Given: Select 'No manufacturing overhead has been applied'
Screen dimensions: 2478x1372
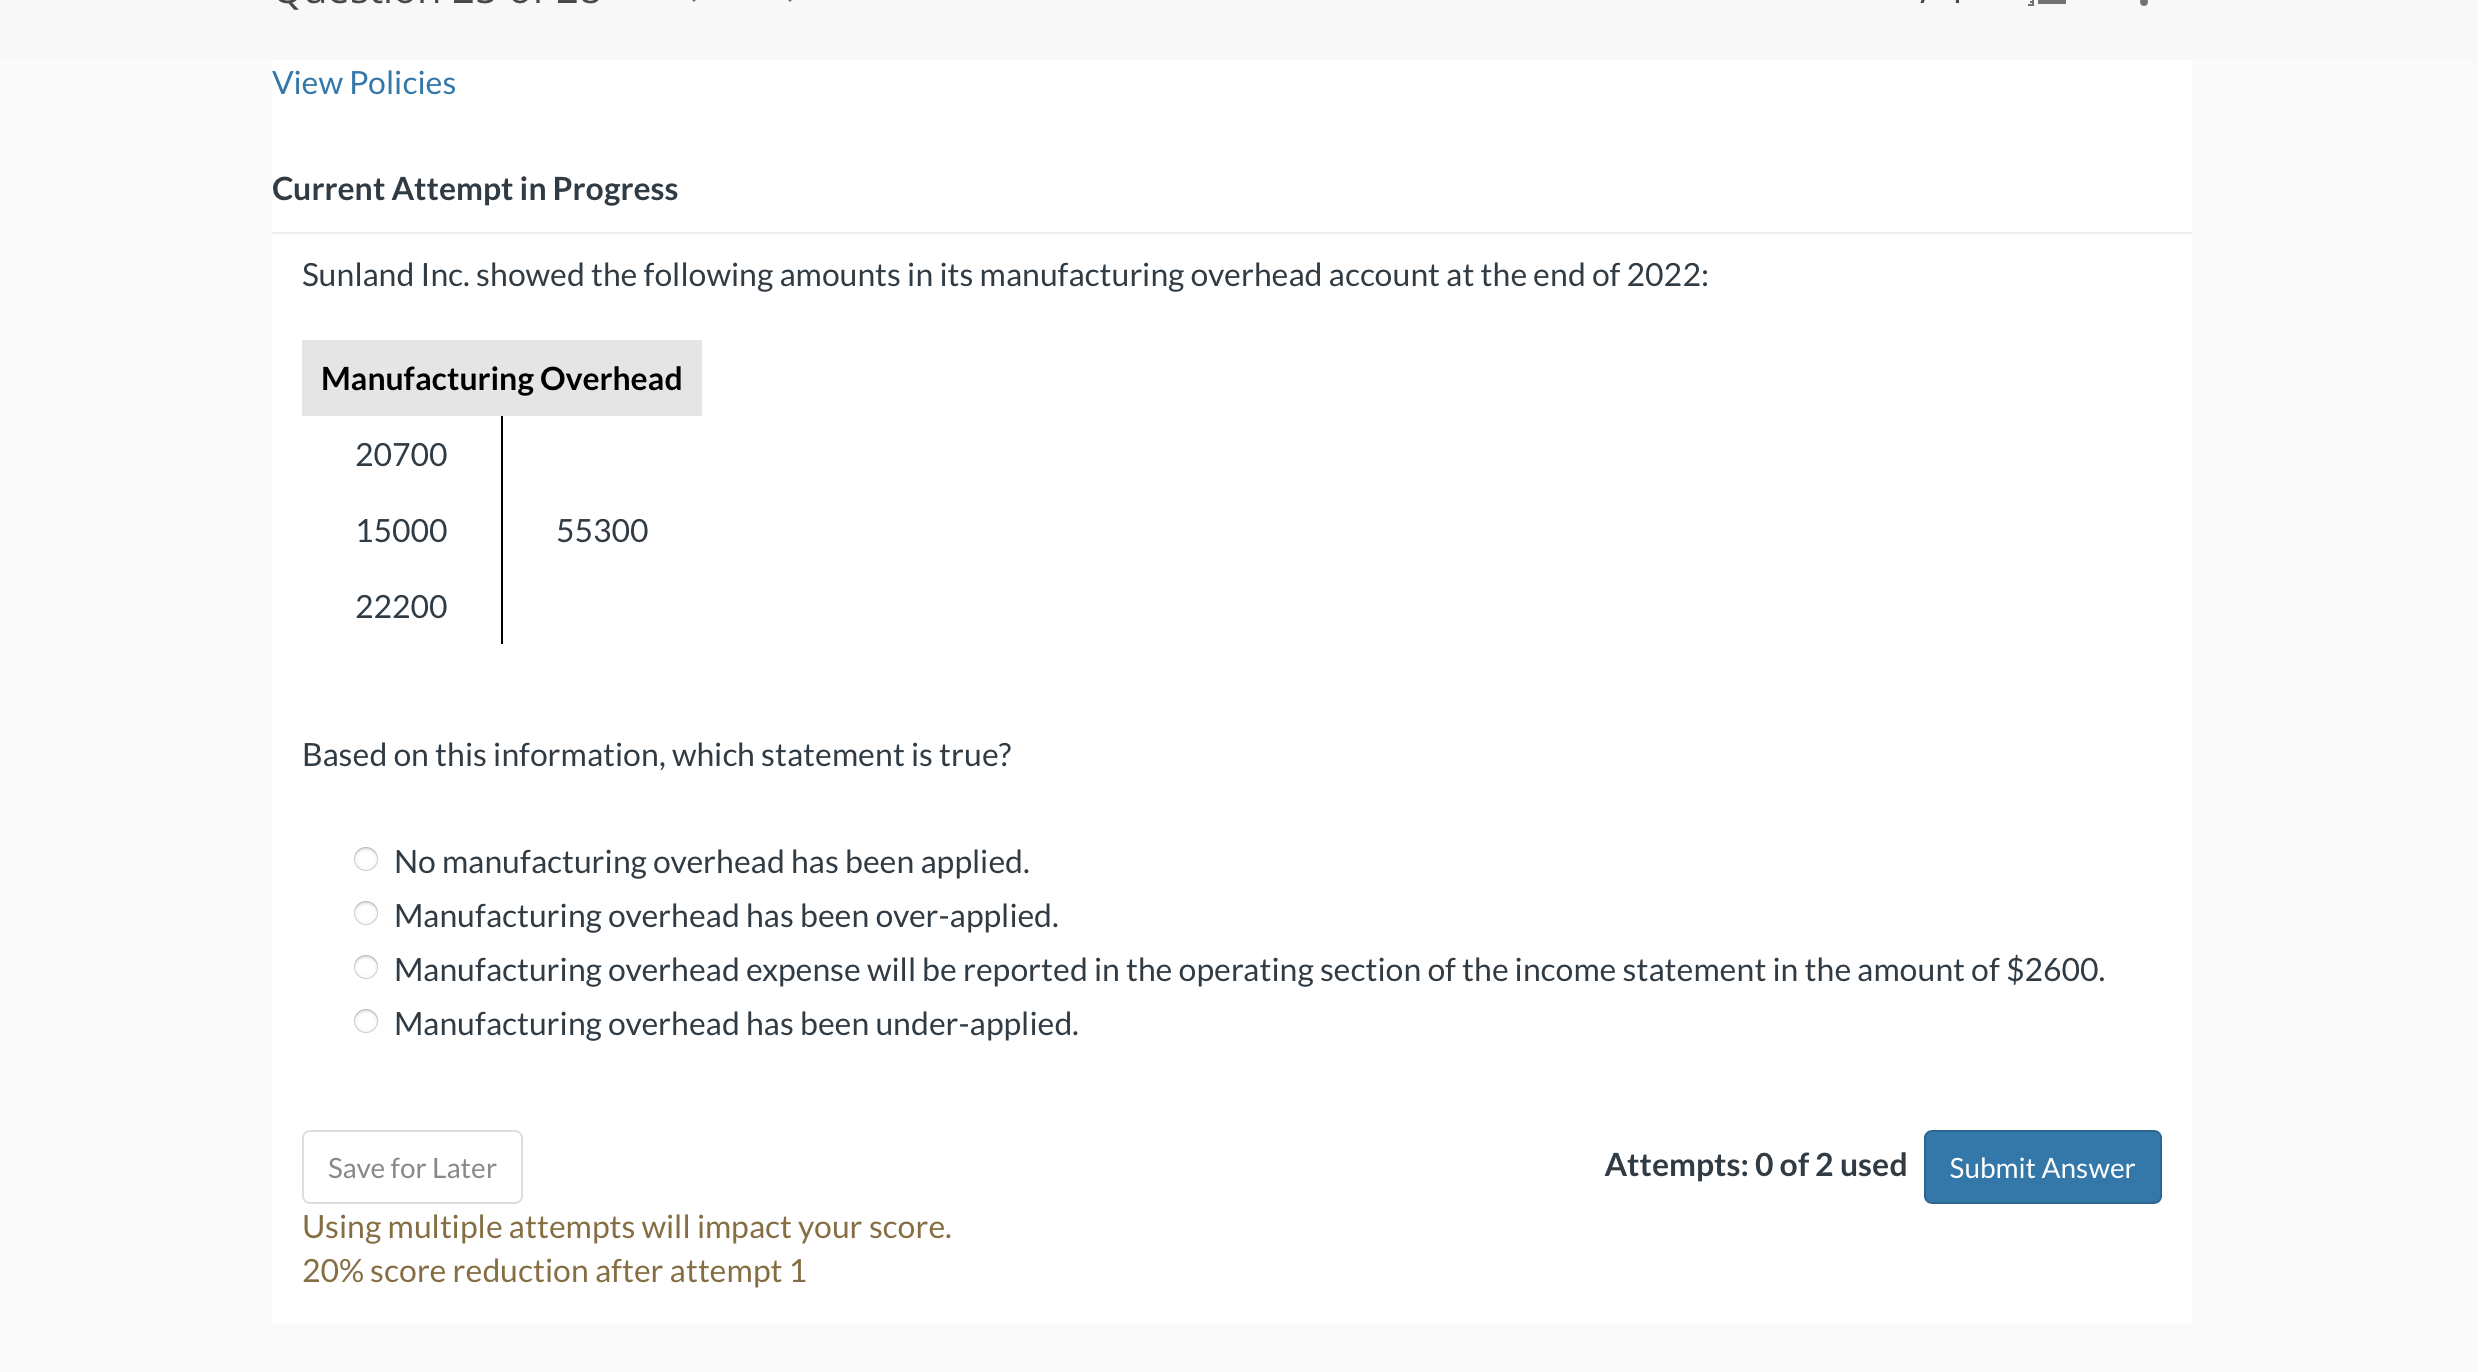Looking at the screenshot, I should 366,859.
